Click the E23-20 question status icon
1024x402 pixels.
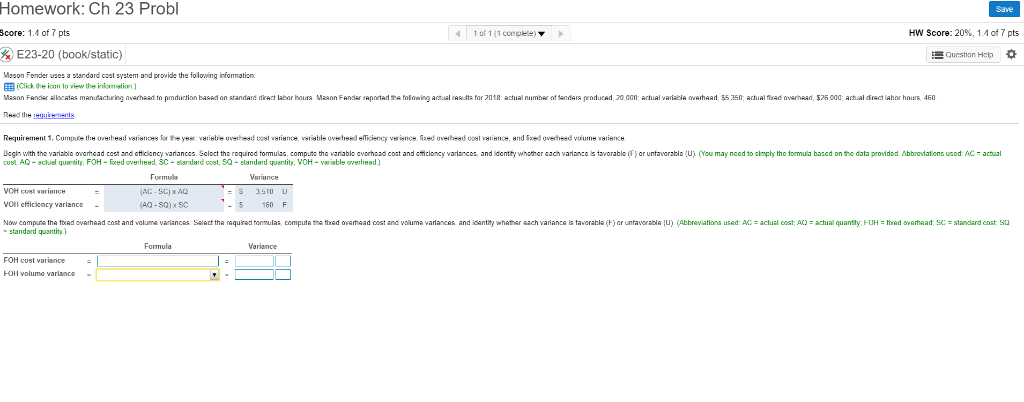[x=7, y=54]
